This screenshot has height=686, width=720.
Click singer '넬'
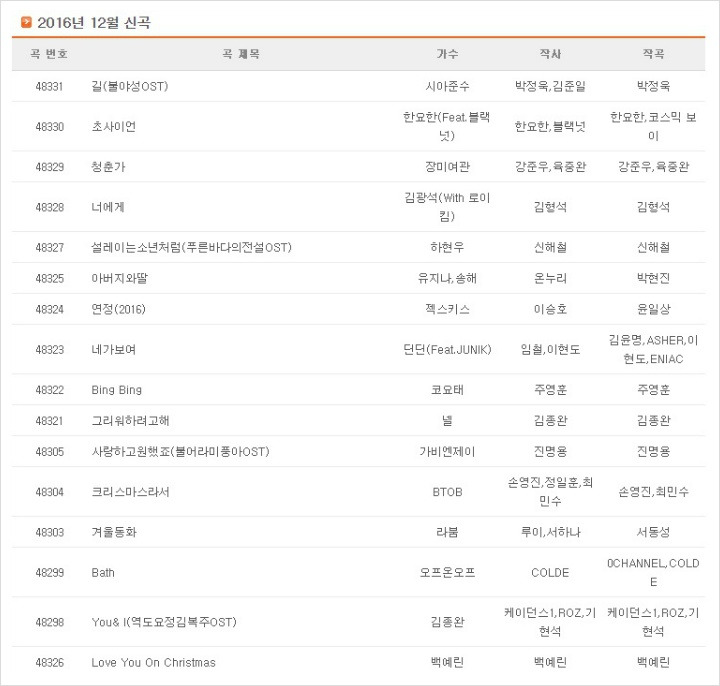447,421
